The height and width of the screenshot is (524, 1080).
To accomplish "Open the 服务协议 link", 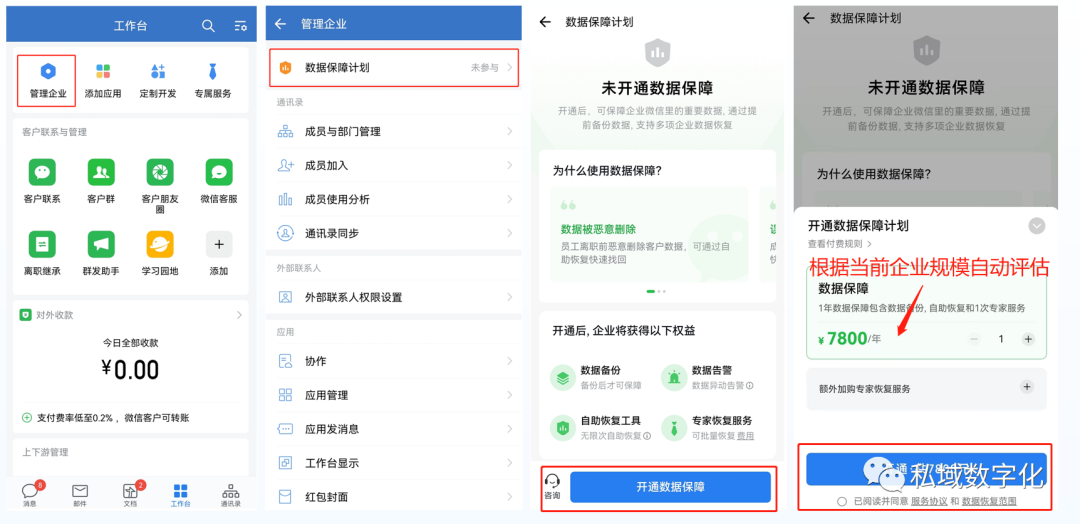I will [927, 501].
